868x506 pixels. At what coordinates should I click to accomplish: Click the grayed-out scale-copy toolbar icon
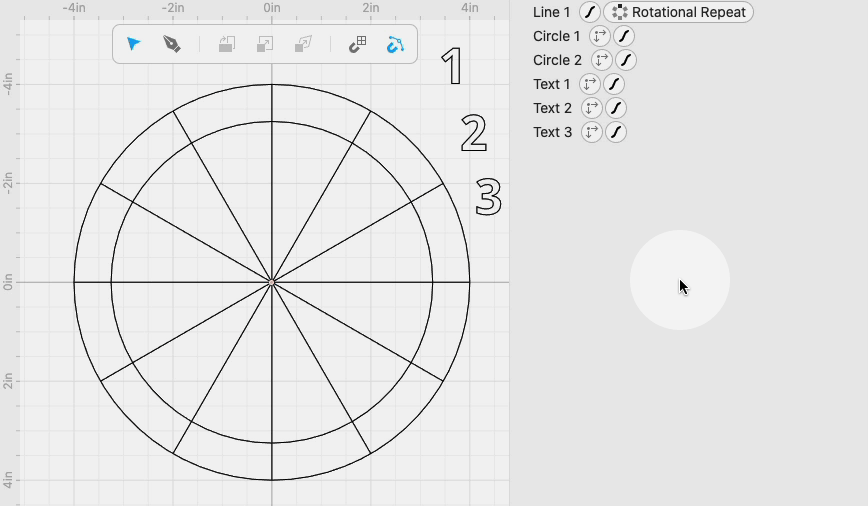point(265,44)
